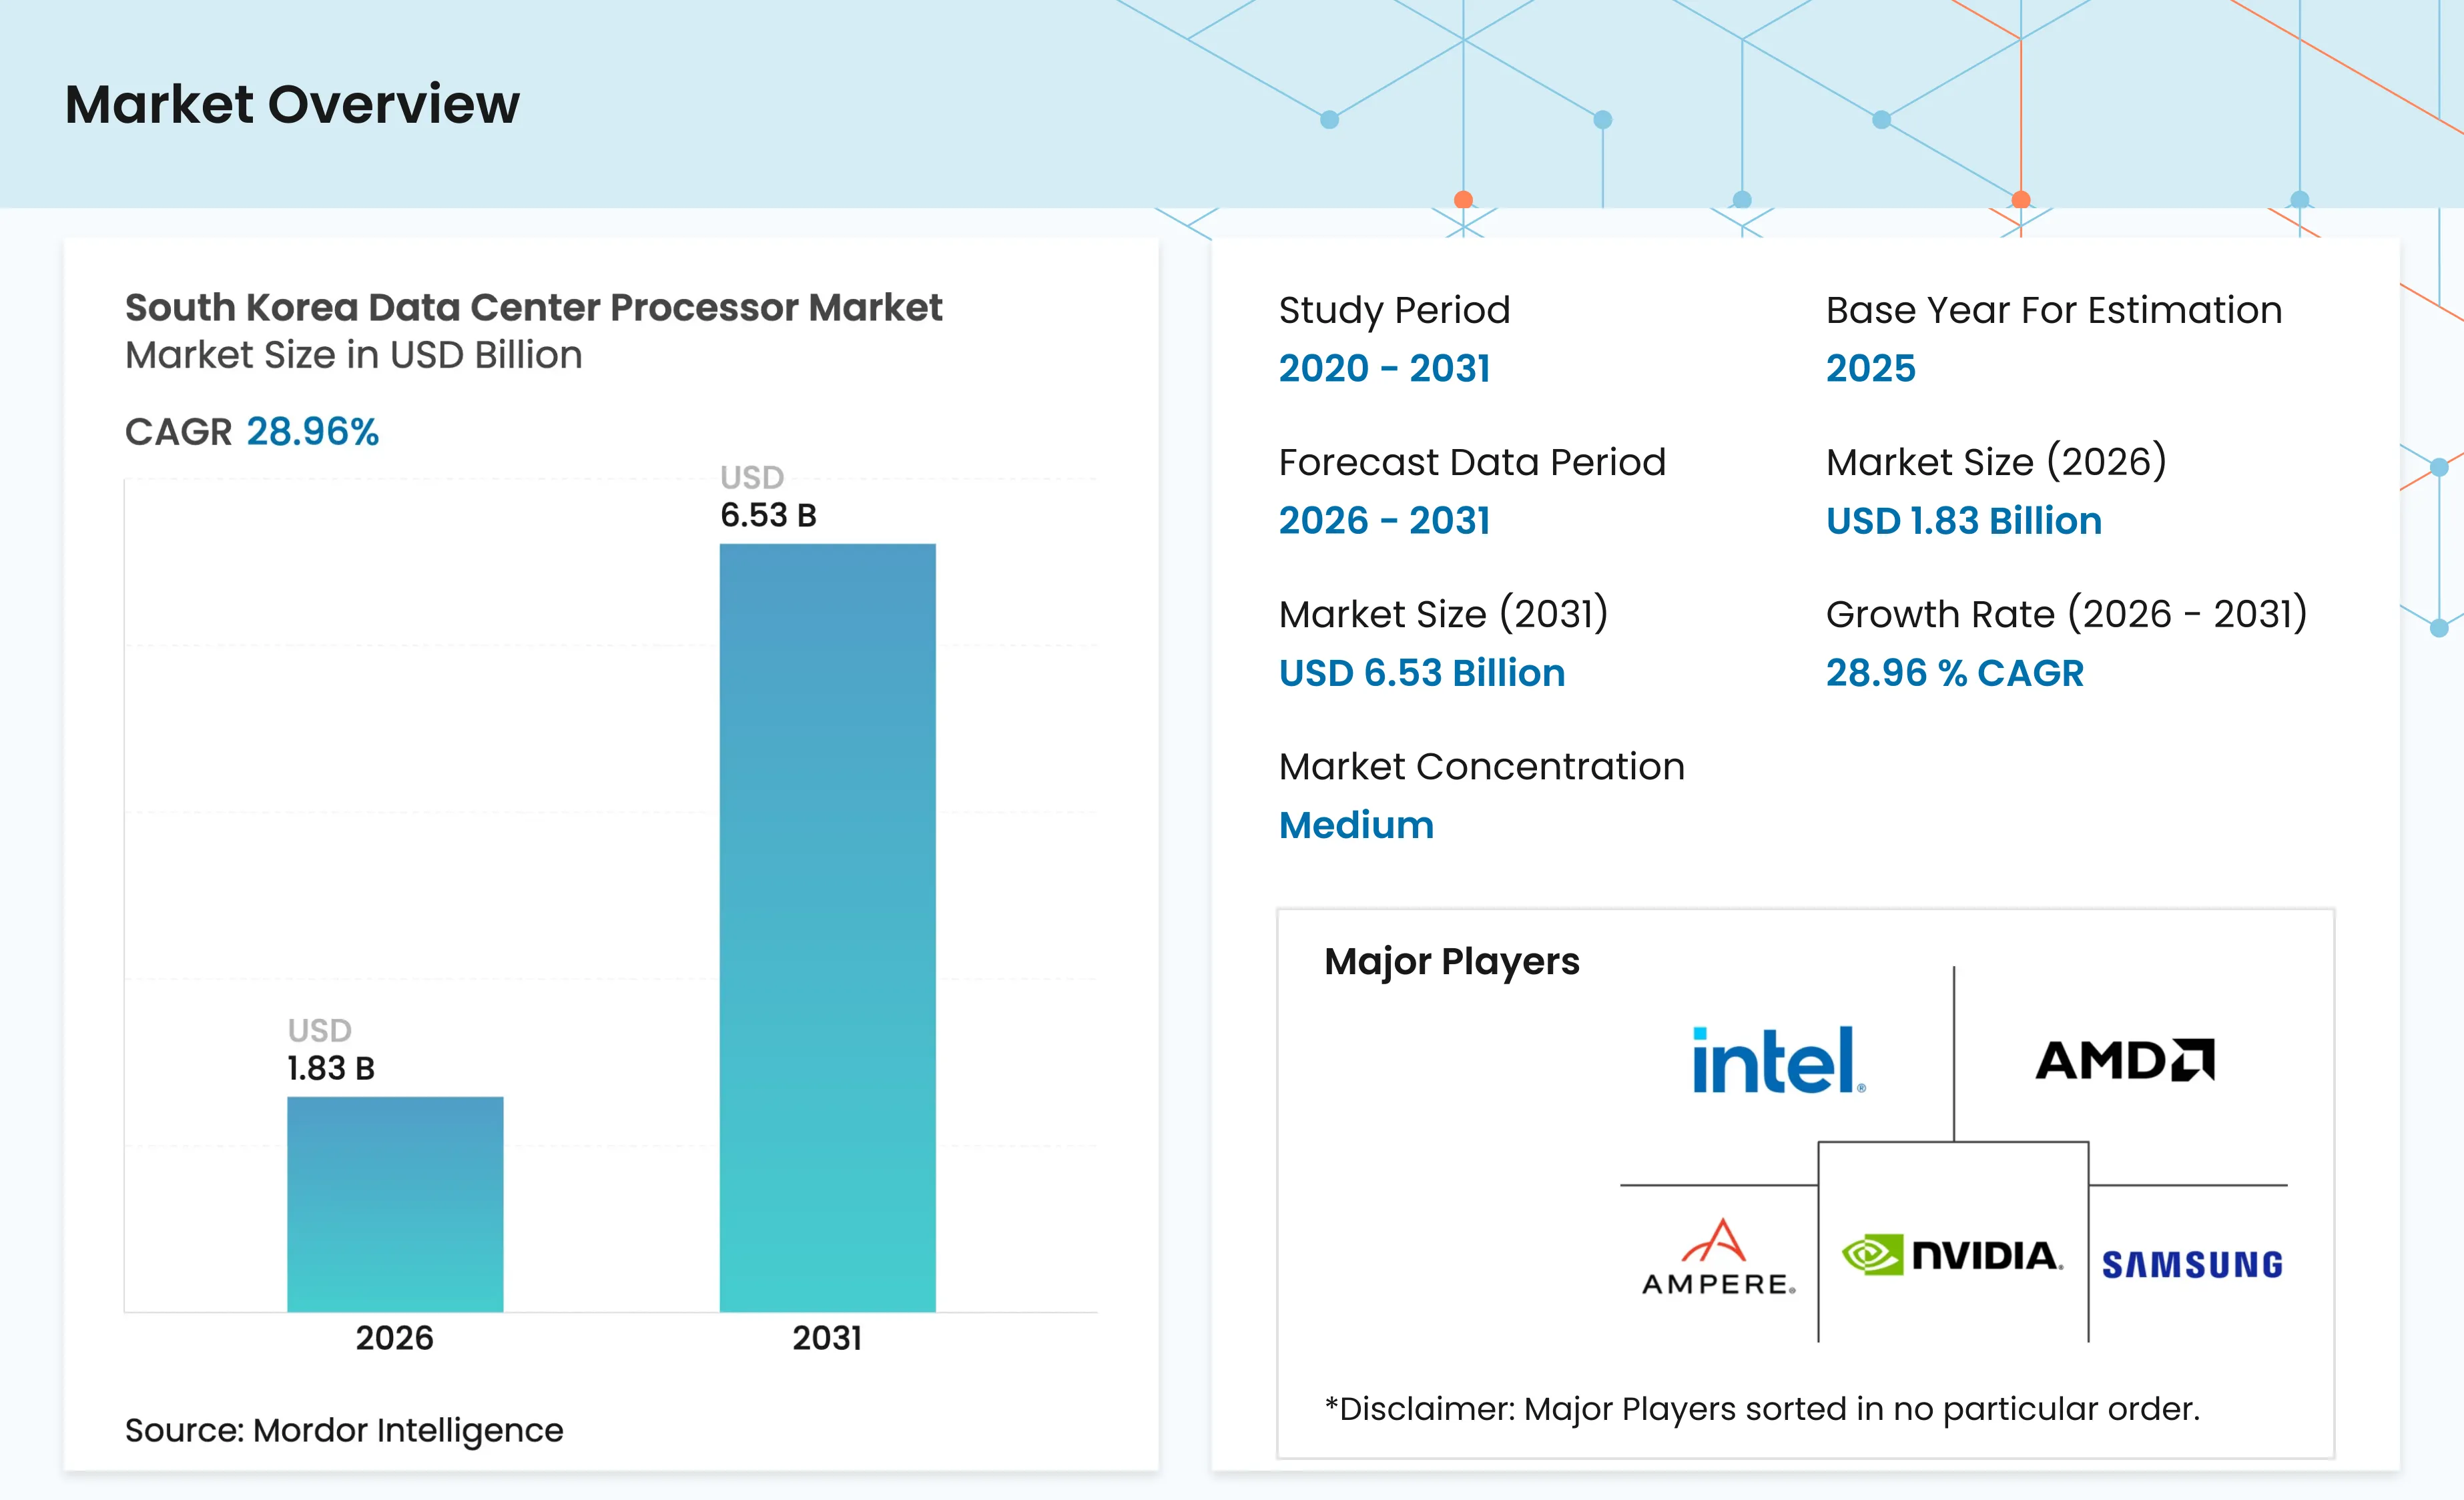Click the '2020 - 2031' value
The width and height of the screenshot is (2464, 1500).
[1384, 368]
